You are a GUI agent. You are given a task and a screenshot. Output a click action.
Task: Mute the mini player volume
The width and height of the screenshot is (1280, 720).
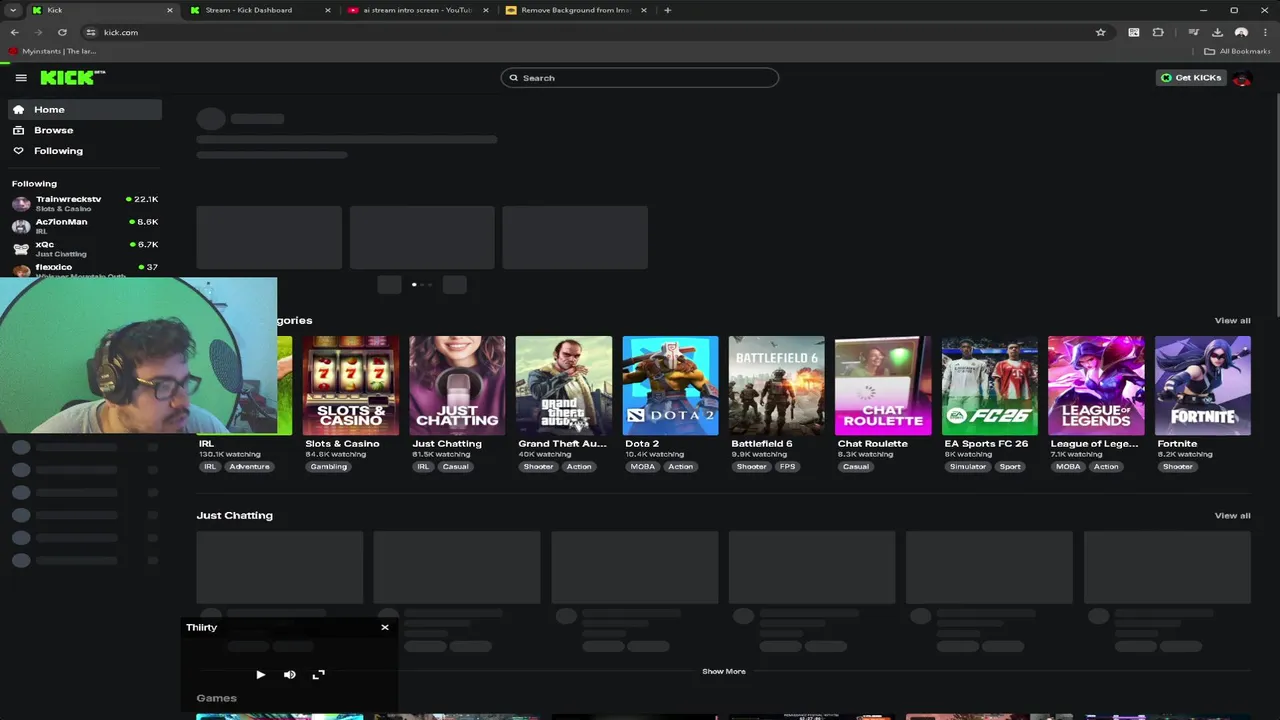[289, 675]
